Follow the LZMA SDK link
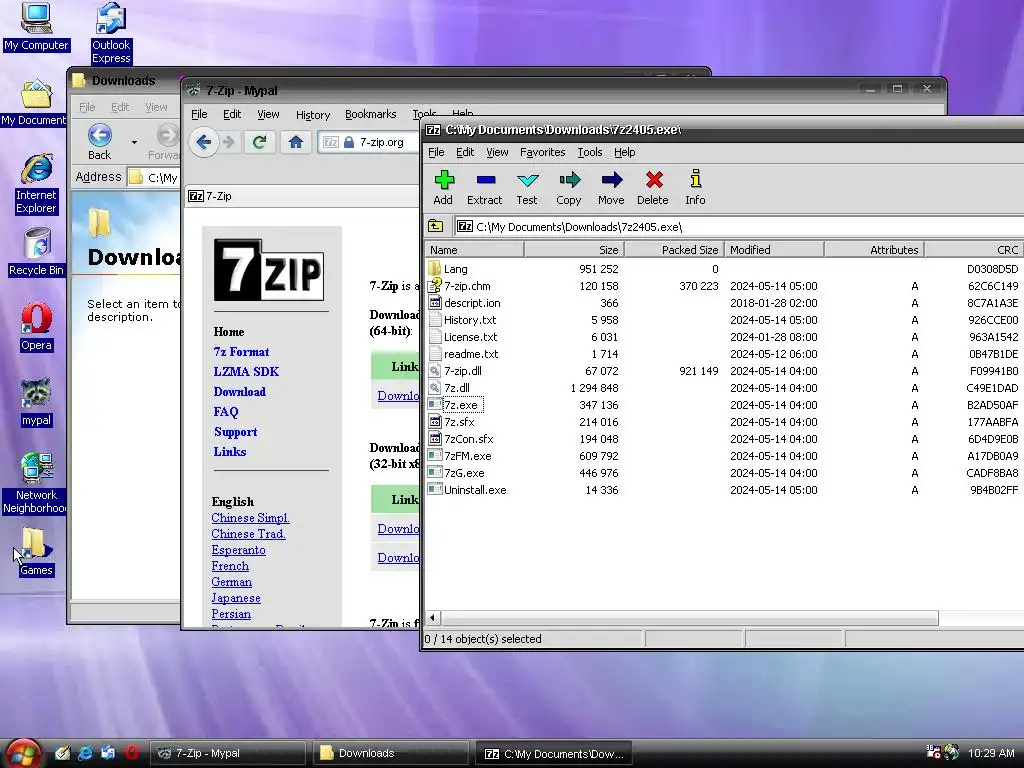This screenshot has width=1024, height=768. pos(246,372)
